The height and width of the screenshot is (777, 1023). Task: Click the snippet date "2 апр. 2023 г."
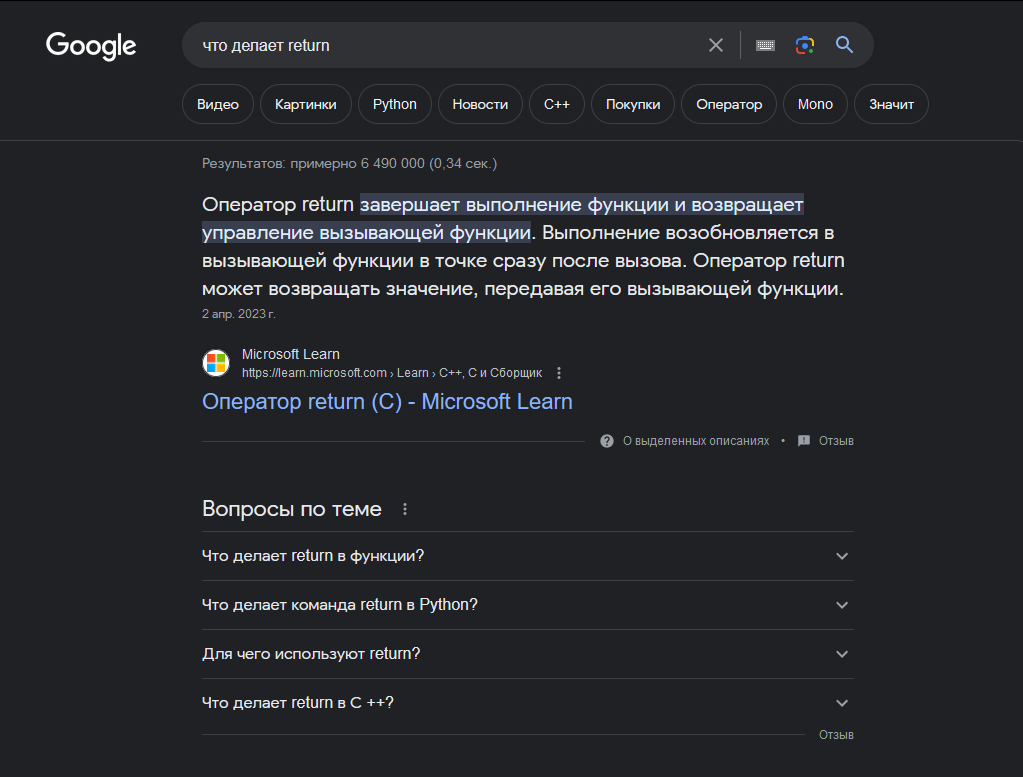coord(239,314)
